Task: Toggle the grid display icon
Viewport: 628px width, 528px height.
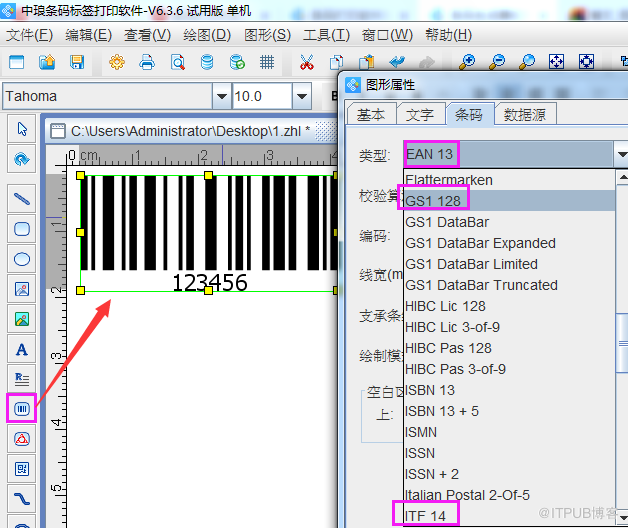Action: [x=267, y=62]
